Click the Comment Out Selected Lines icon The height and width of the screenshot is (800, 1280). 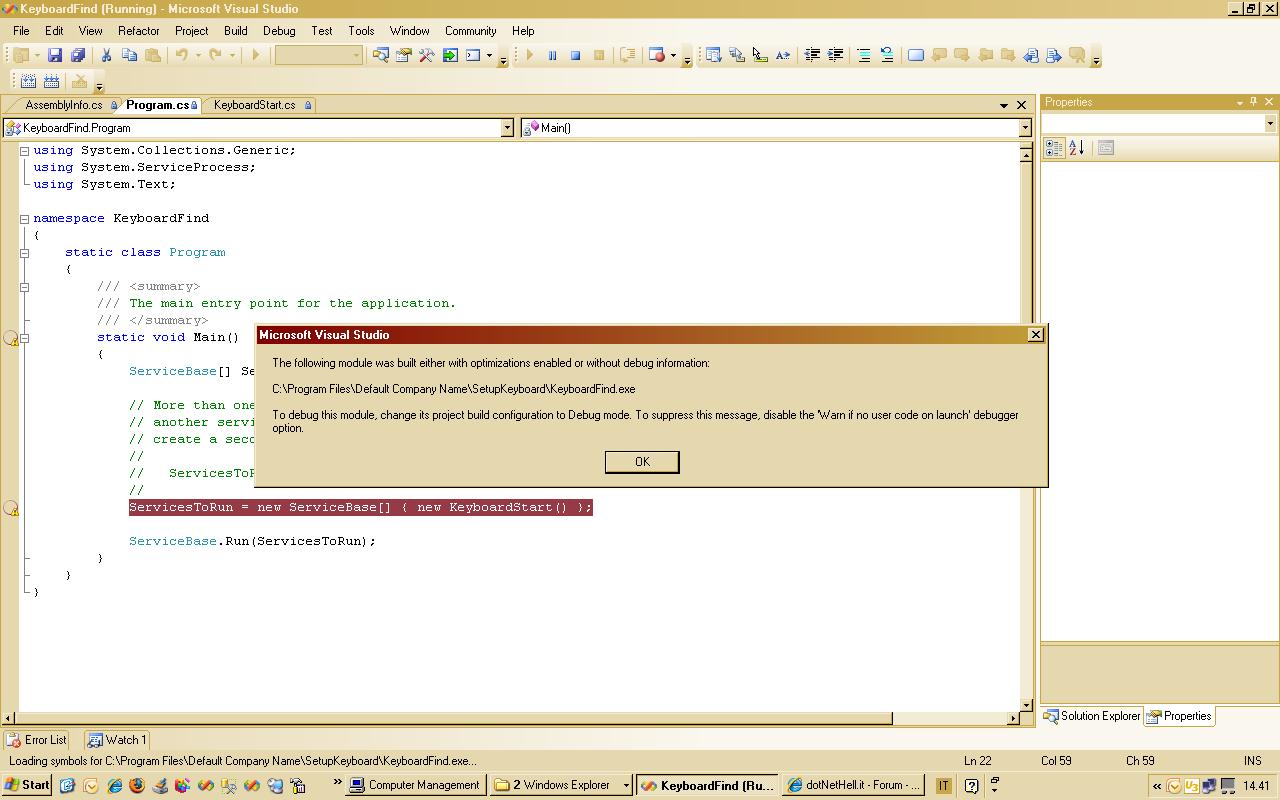[864, 55]
